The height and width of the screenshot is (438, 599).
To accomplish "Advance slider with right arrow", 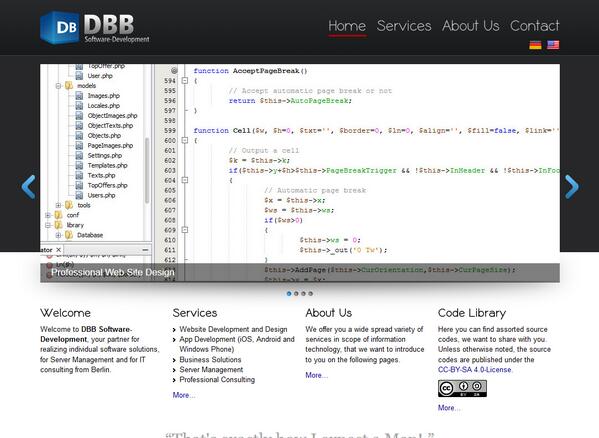I will [x=572, y=187].
